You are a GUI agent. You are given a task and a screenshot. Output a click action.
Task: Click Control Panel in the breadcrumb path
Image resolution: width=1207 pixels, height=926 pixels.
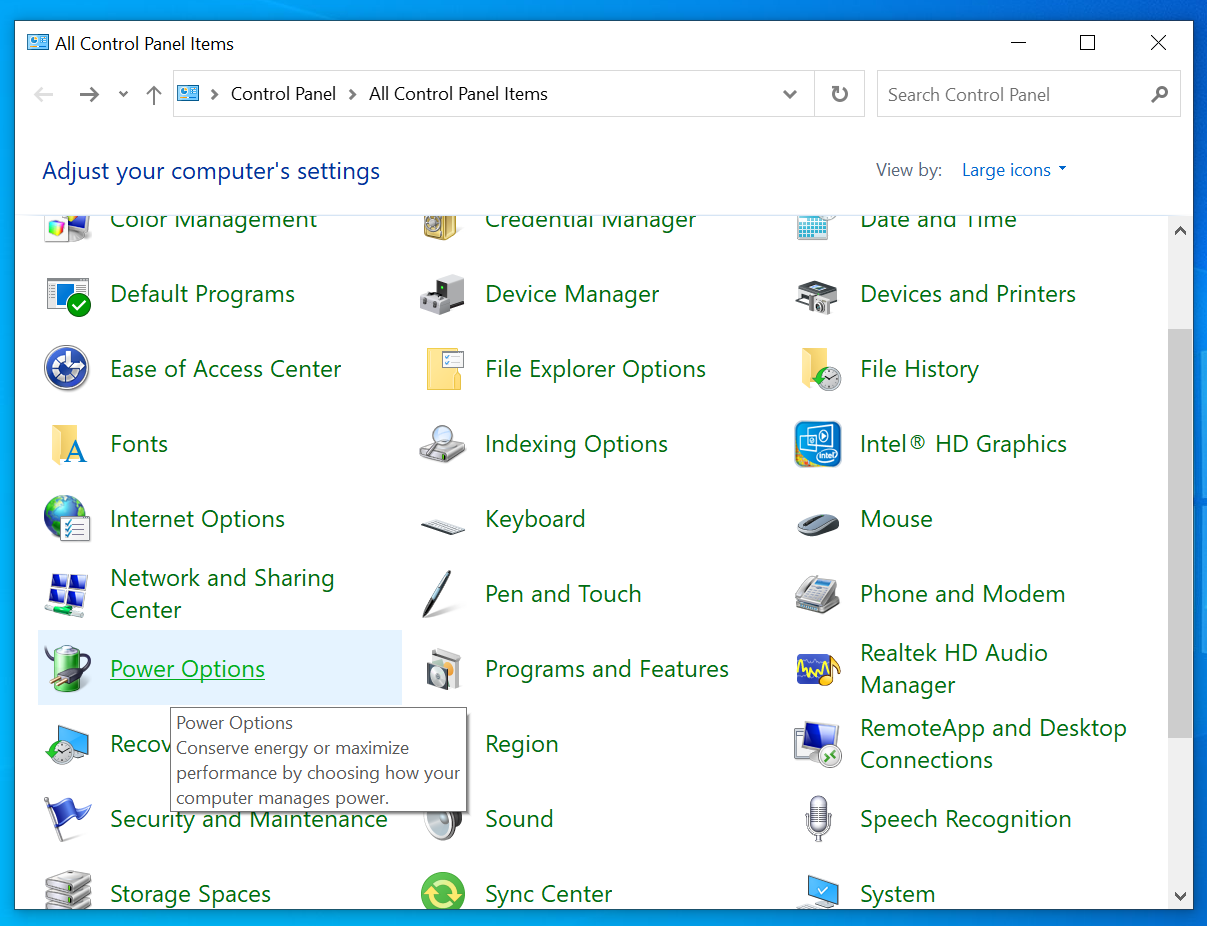(283, 94)
